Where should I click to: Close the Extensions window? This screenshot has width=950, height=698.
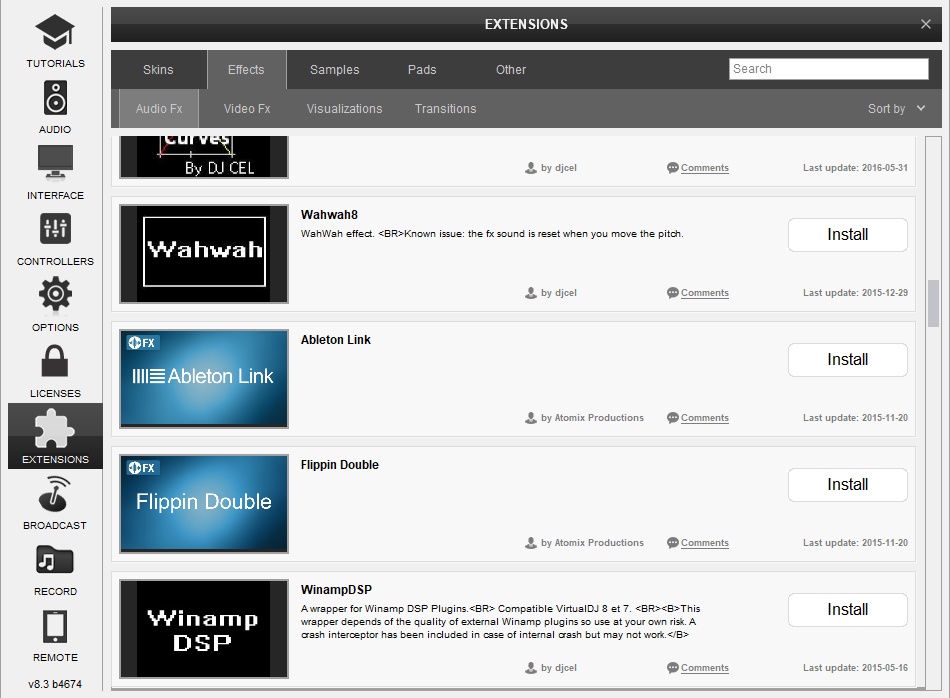click(x=925, y=24)
